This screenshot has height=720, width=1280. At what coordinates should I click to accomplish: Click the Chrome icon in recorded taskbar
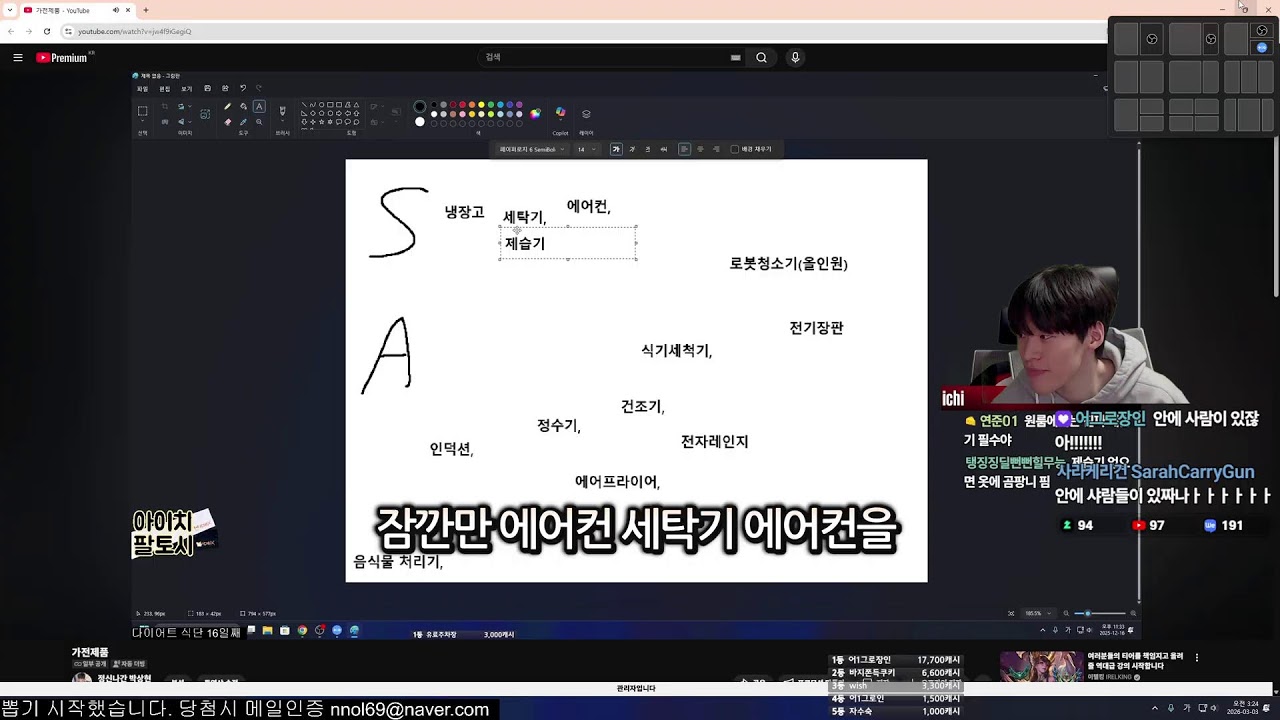[x=302, y=631]
